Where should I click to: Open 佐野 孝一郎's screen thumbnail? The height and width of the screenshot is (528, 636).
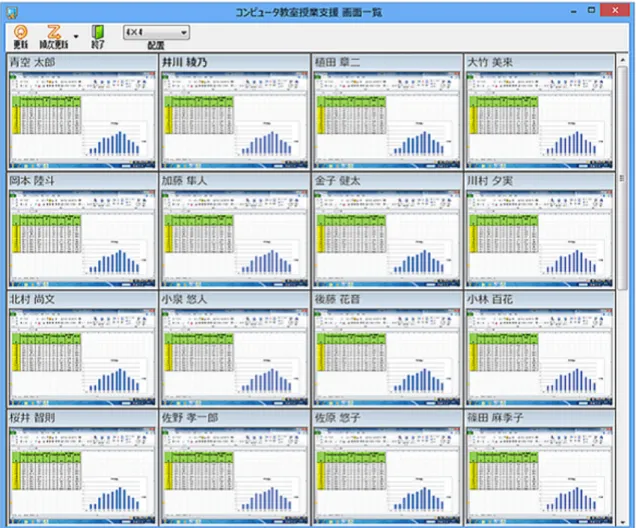pos(235,475)
